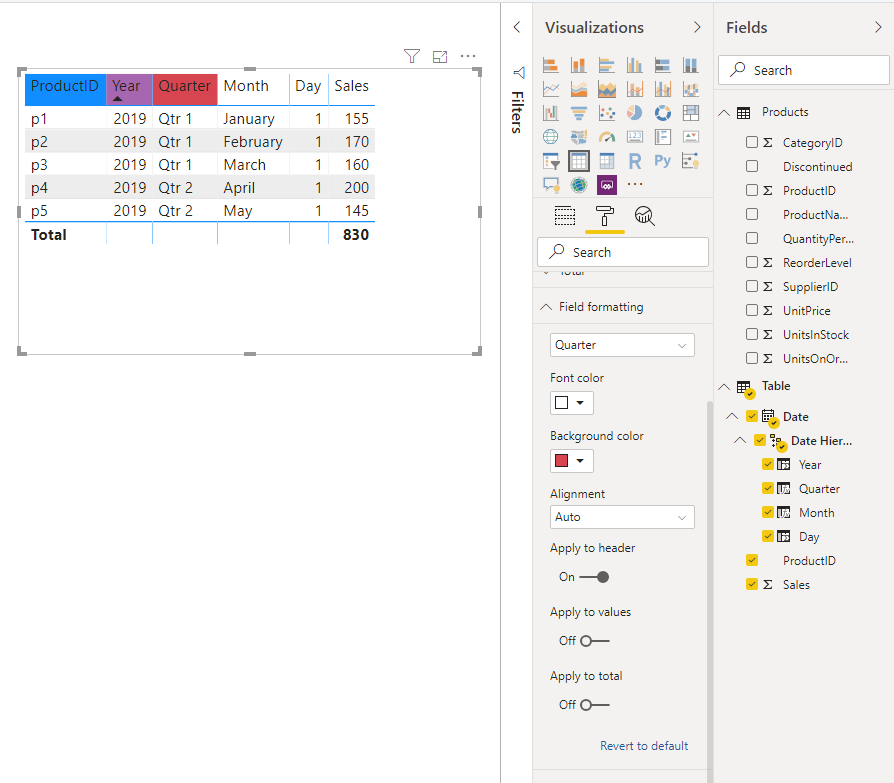Viewport: 894px width, 783px height.
Task: Select the donut chart visualization icon
Action: pyautogui.click(x=663, y=113)
